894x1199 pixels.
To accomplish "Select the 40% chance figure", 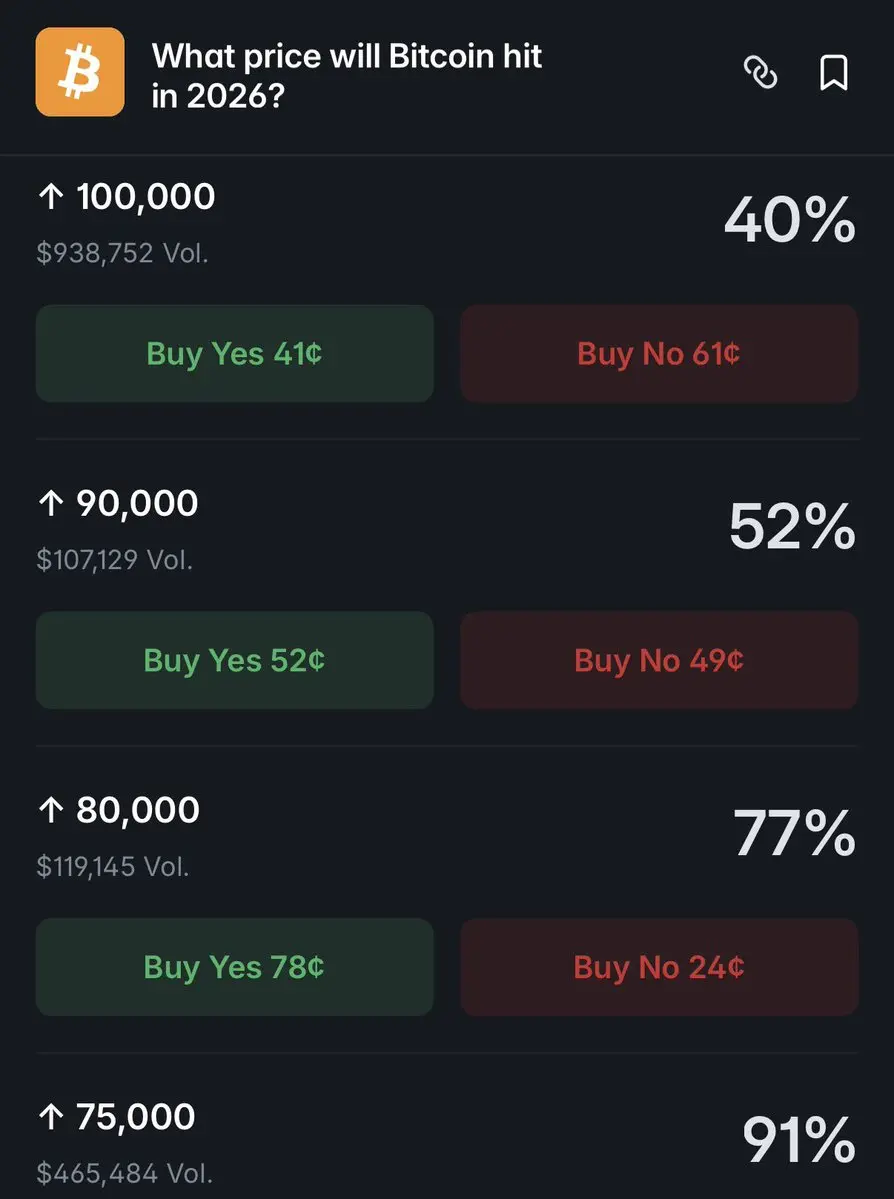I will (789, 220).
